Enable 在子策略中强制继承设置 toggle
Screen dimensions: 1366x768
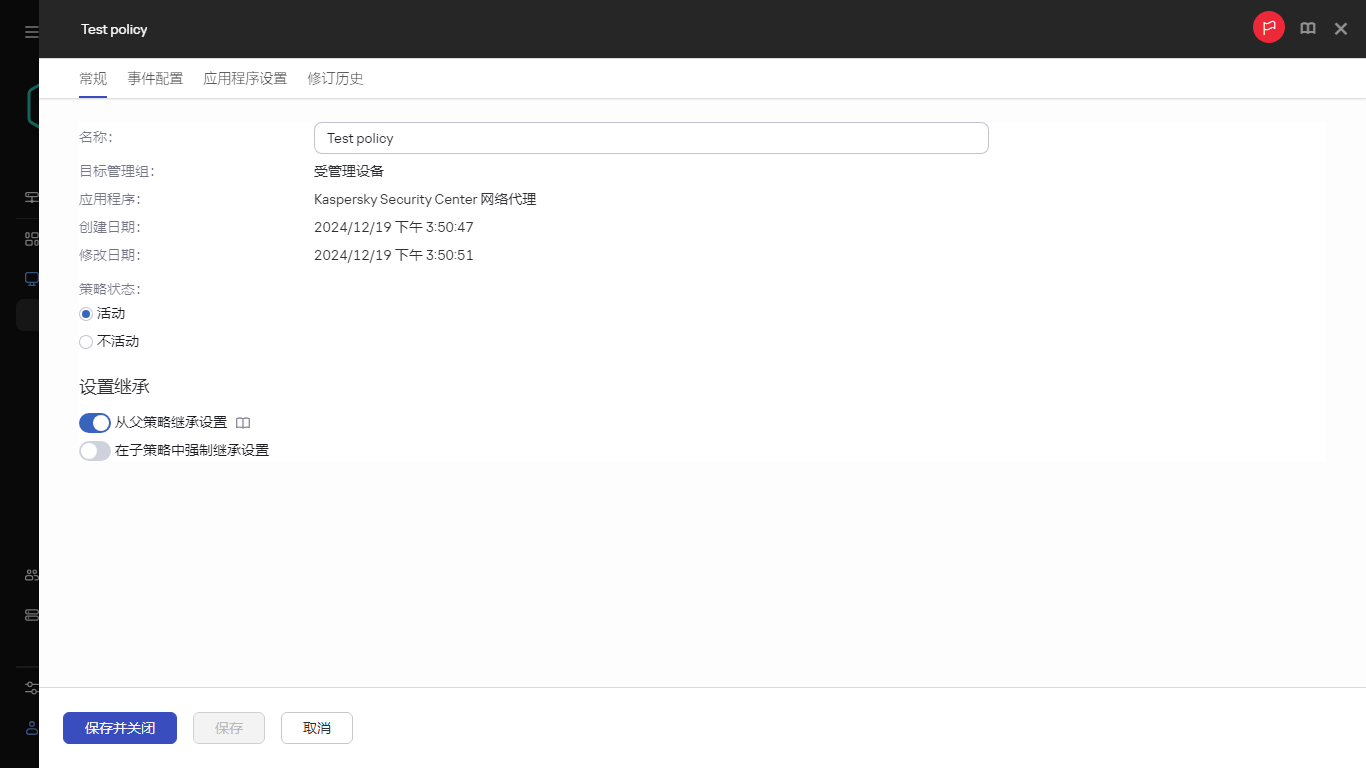(x=94, y=450)
